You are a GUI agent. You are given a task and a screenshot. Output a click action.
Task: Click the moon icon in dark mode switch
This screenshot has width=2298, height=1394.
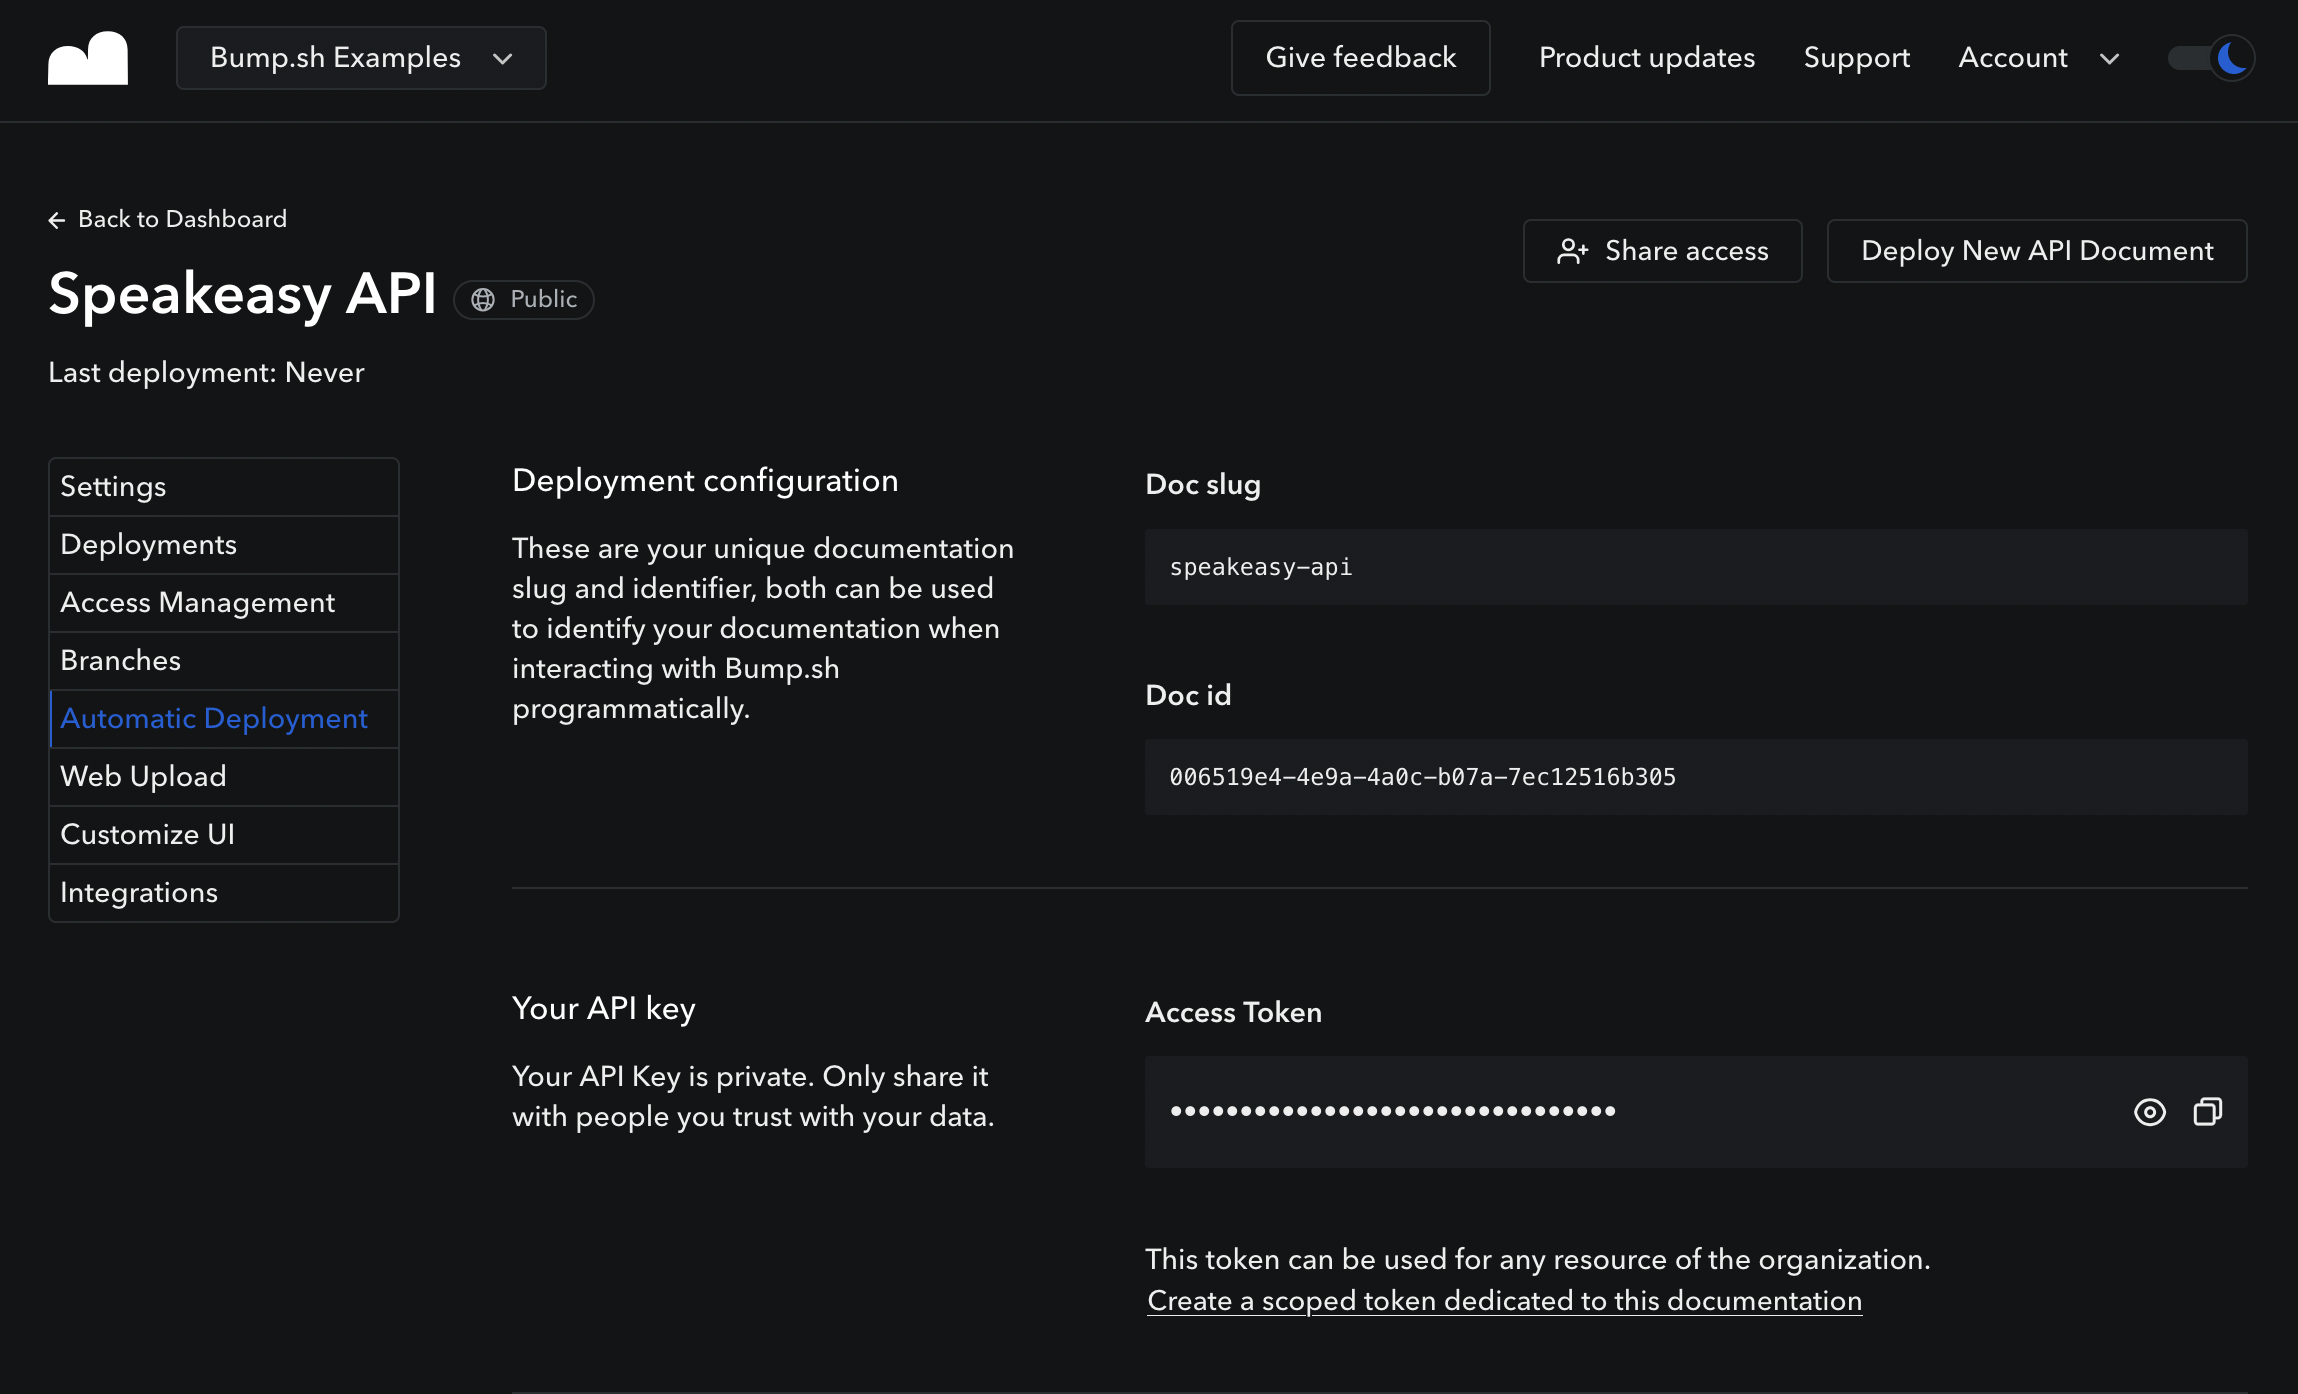[x=2231, y=58]
